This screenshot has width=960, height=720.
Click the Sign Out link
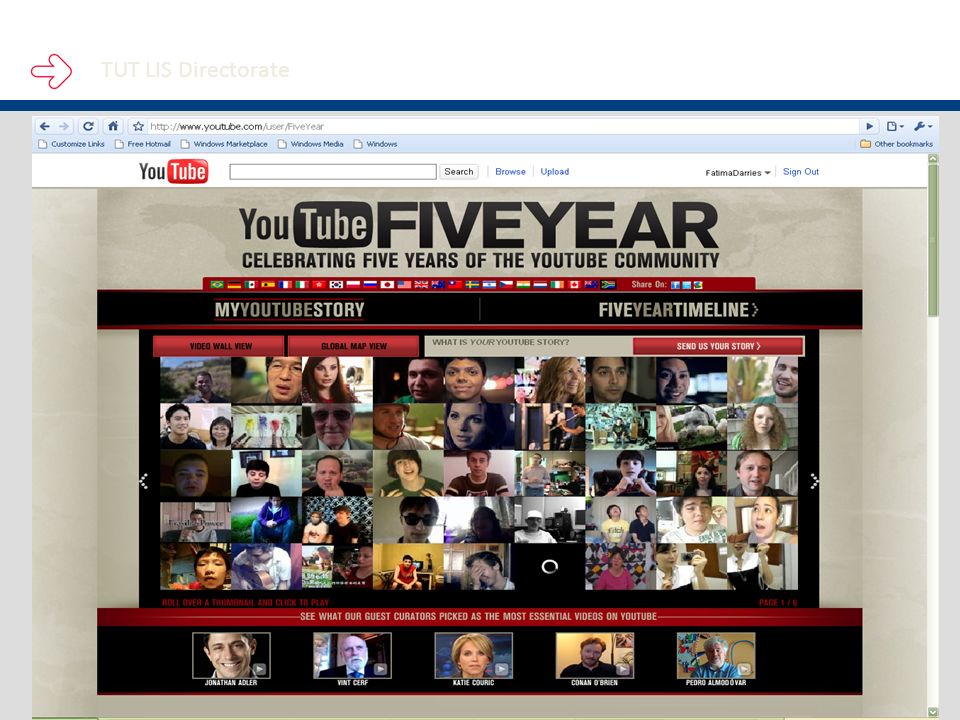point(801,171)
